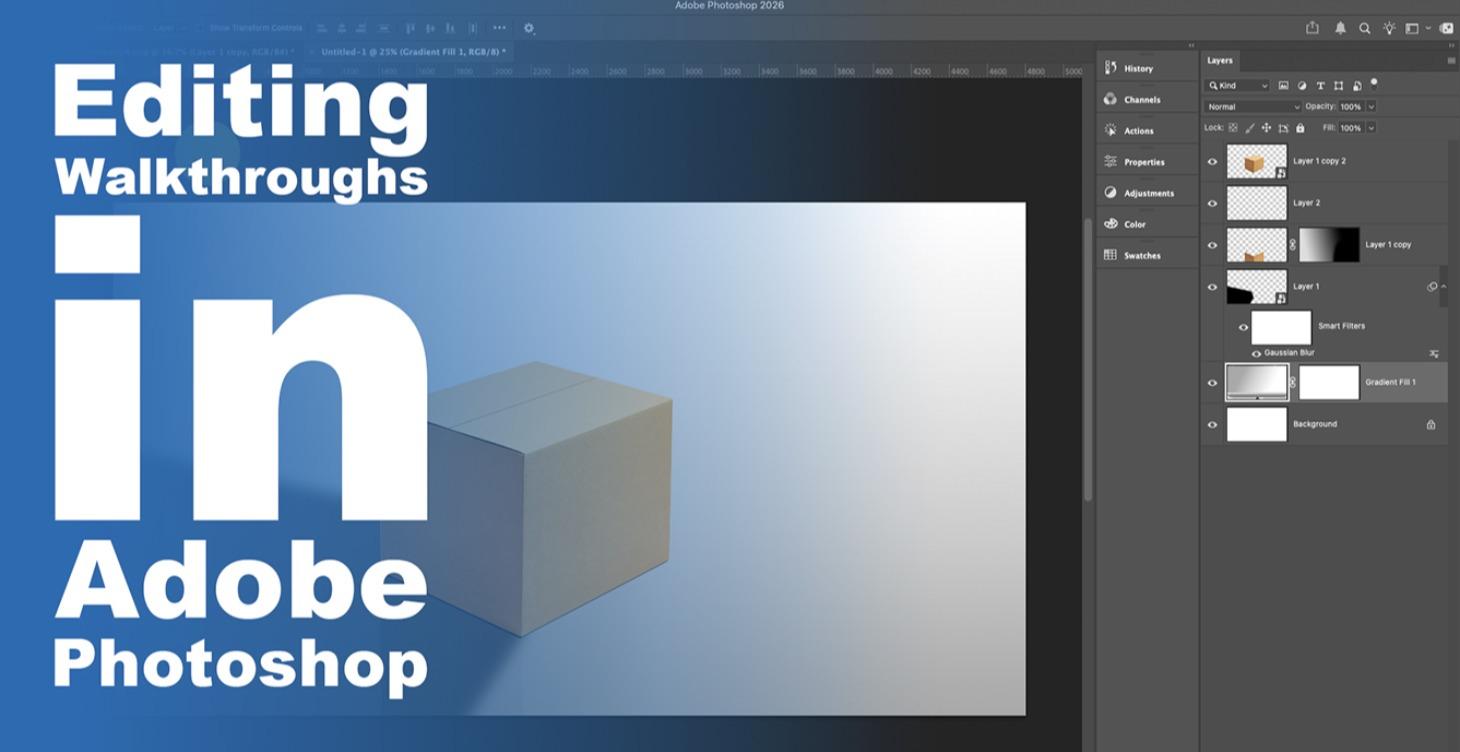Collapse the Layers panel dock arrows
The height and width of the screenshot is (752, 1460).
click(1451, 45)
